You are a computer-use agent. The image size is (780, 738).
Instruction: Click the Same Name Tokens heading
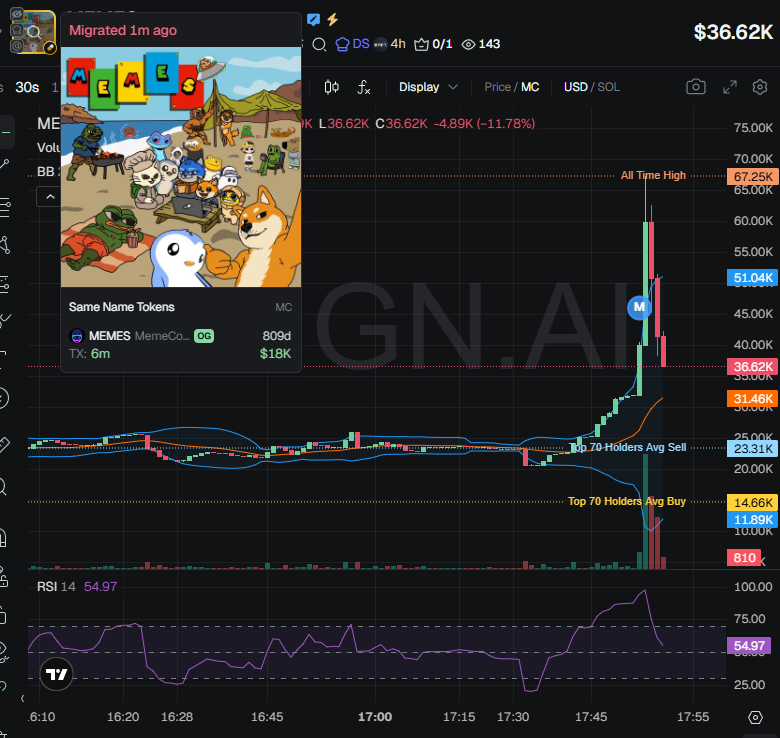coord(121,307)
